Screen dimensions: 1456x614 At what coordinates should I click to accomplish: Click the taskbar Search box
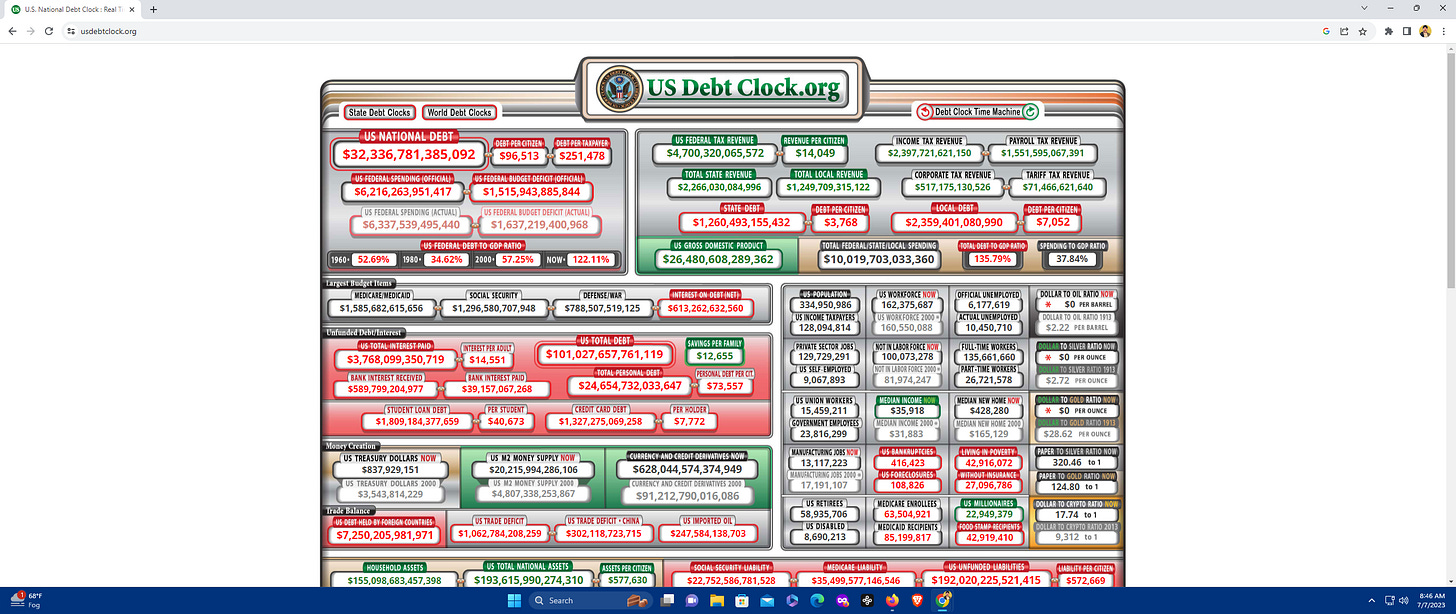pos(588,600)
